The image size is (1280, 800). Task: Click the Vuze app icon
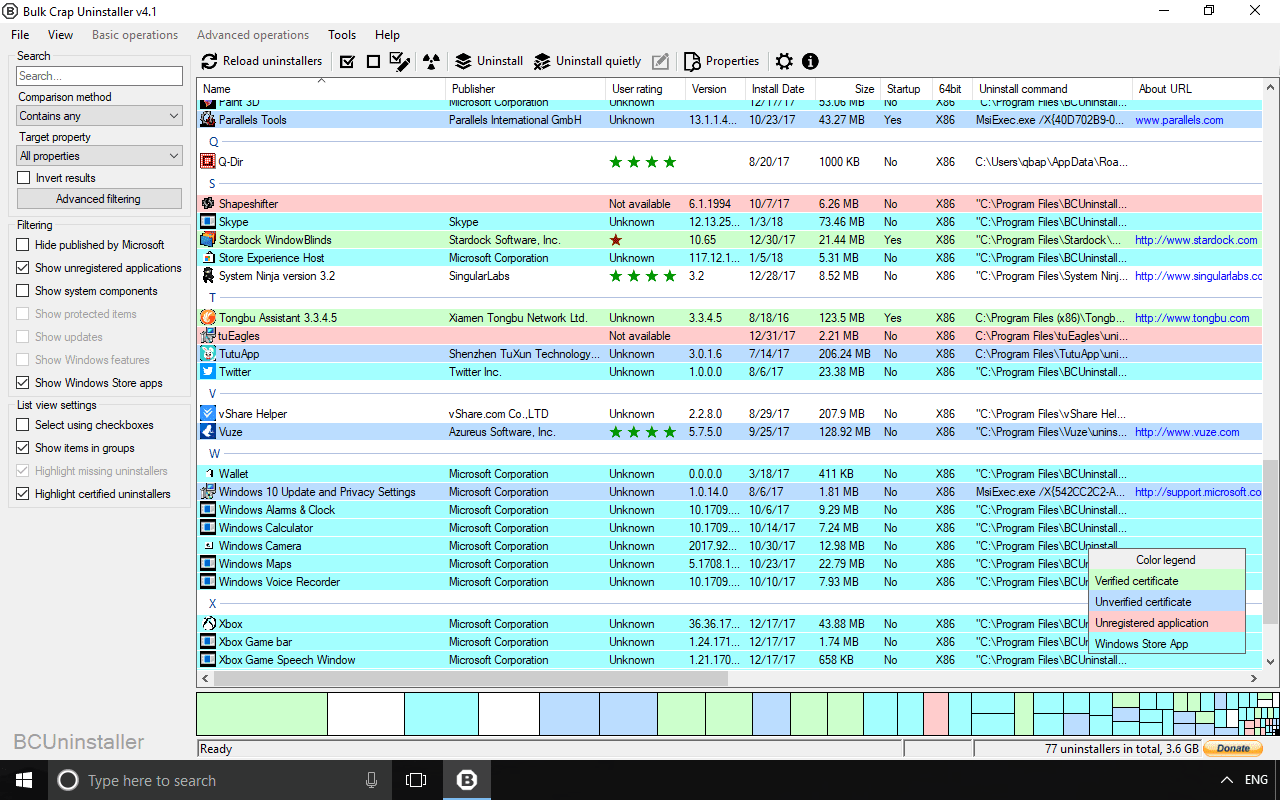click(x=208, y=431)
